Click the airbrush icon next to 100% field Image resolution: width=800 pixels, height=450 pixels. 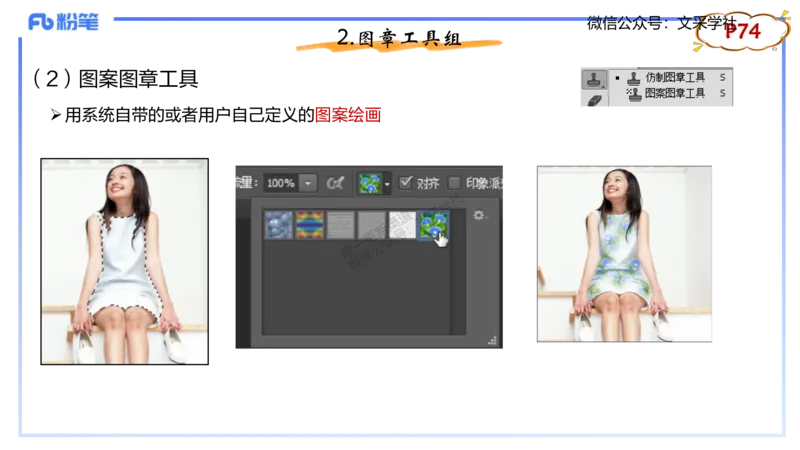tap(336, 183)
